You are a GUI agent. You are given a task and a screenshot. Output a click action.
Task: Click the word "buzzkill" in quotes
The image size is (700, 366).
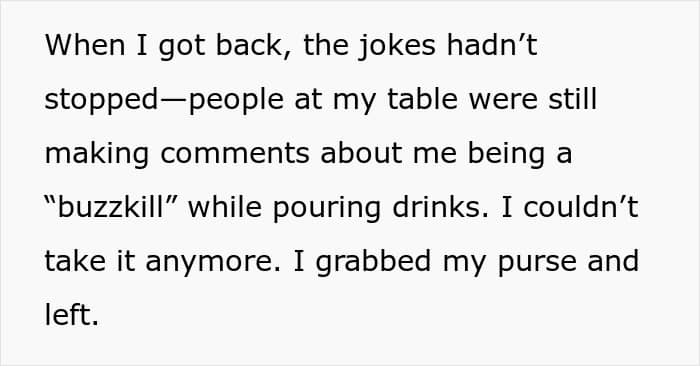click(111, 207)
